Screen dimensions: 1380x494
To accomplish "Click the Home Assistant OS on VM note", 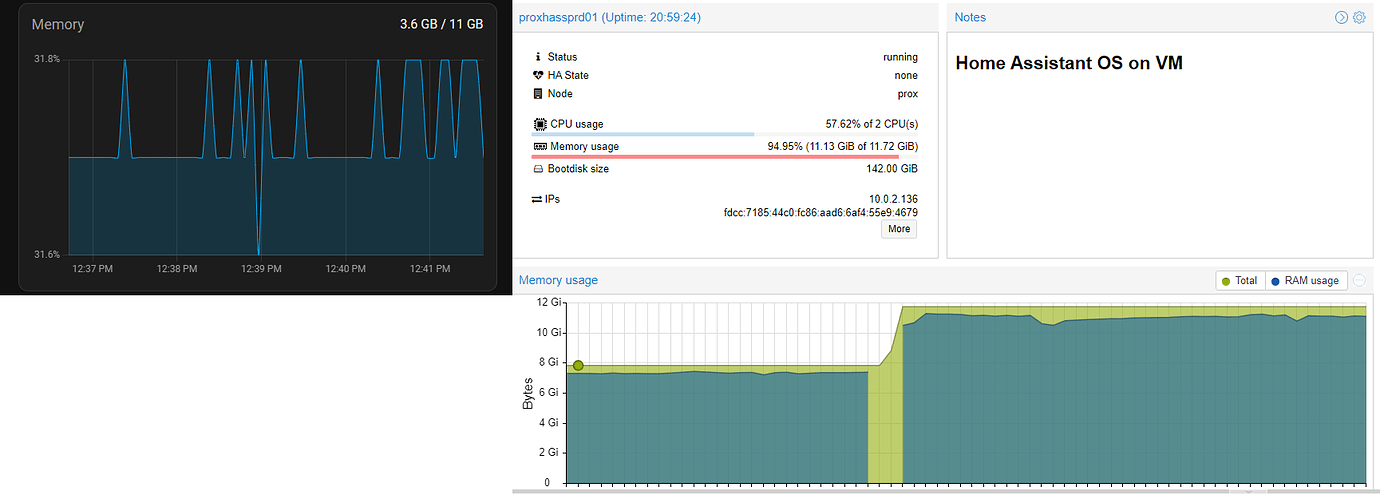I will pos(1069,63).
